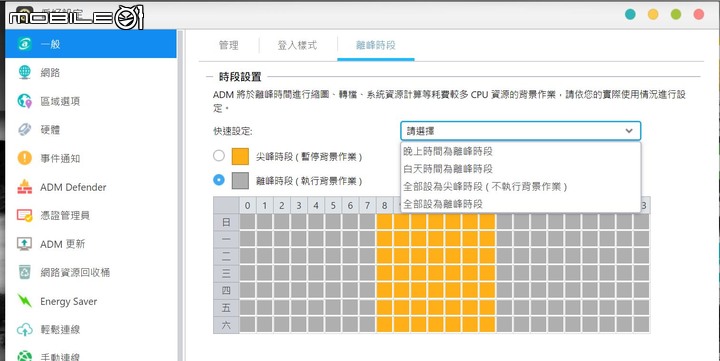The image size is (720, 361).
Task: Open the 區域選項 regional options icon
Action: [x=25, y=101]
